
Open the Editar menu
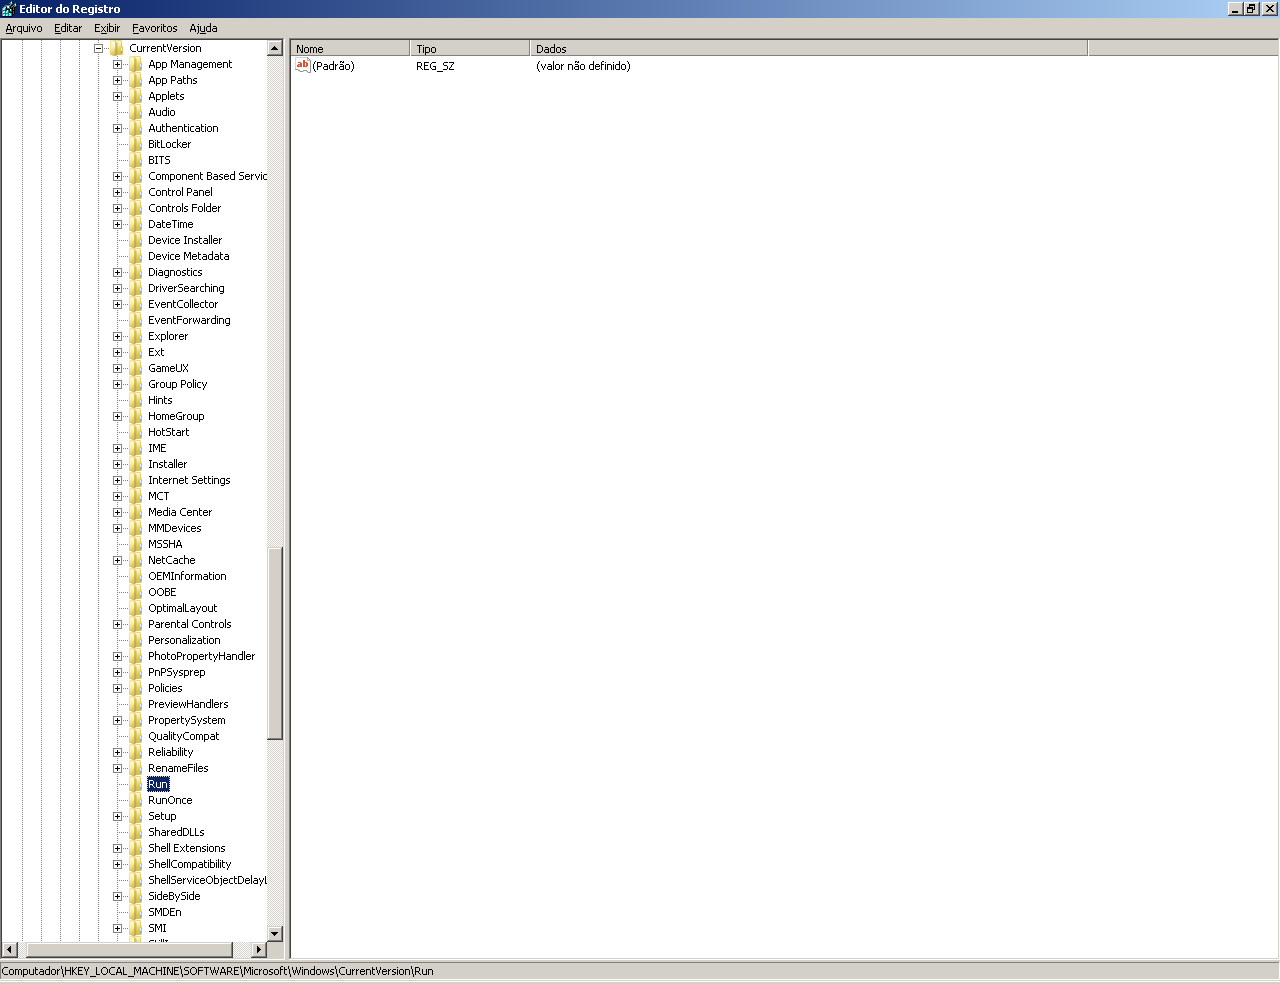pos(68,28)
